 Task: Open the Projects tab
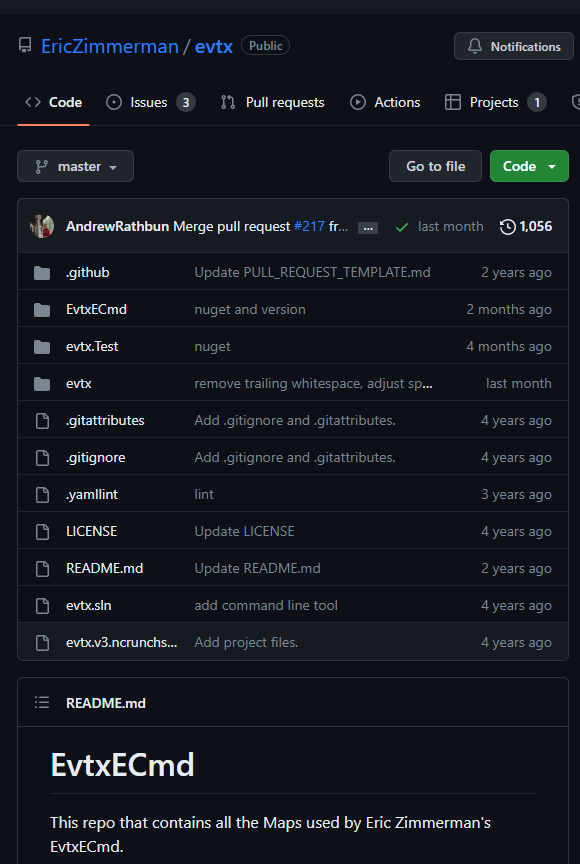click(496, 102)
